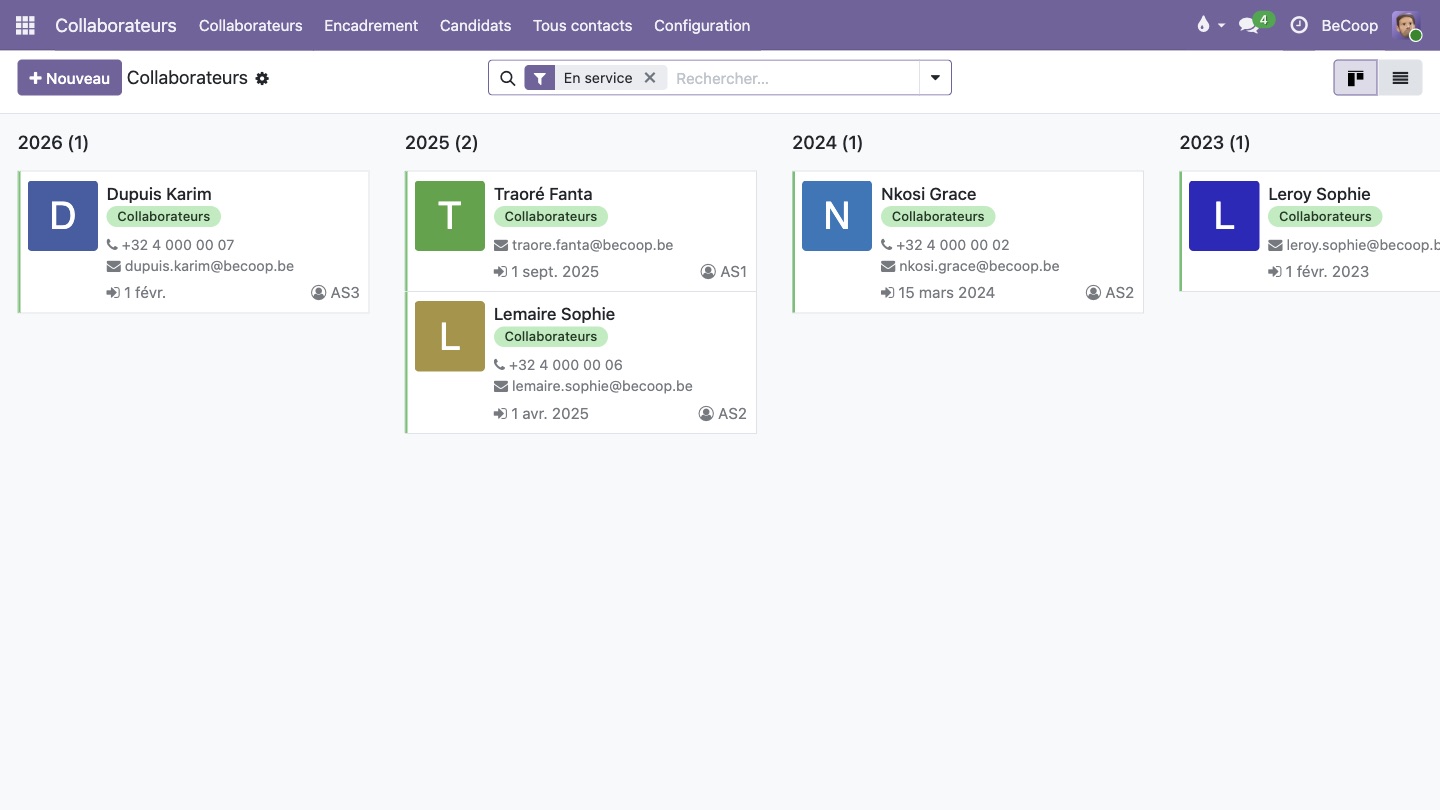Click the envelope icon on Traoré Fanta card
Image resolution: width=1440 pixels, height=810 pixels.
(501, 245)
